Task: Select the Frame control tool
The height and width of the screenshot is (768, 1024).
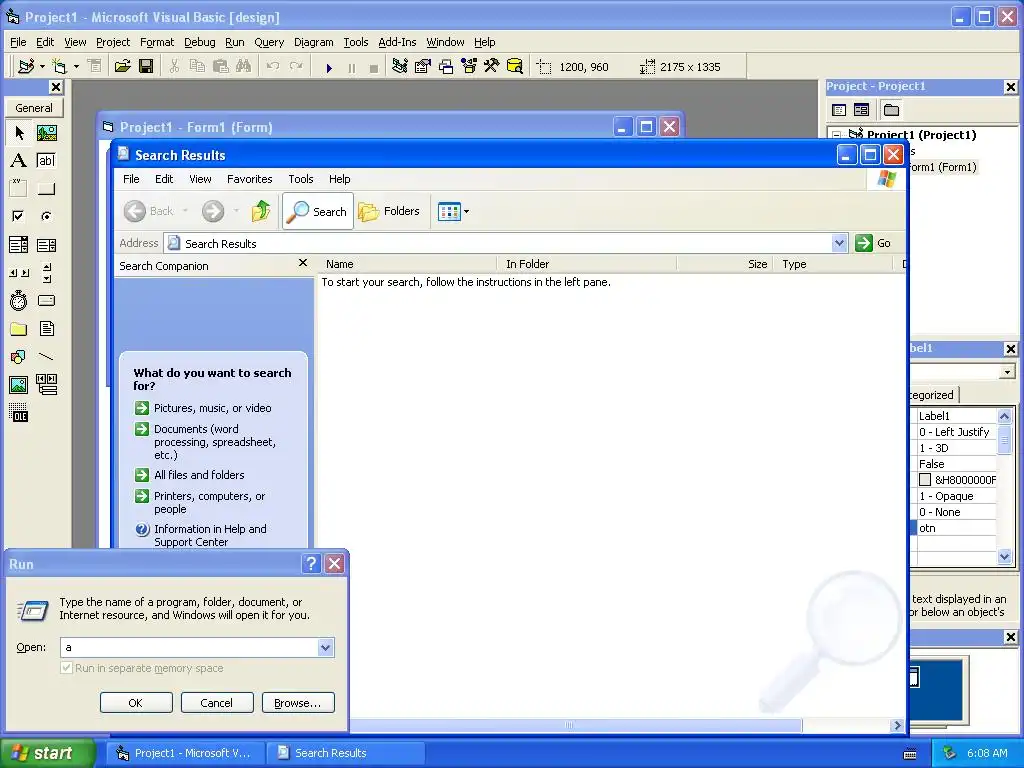Action: 19,189
